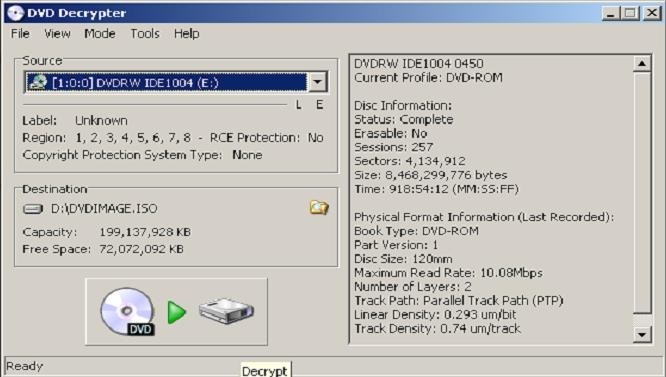This screenshot has height=377, width=666.
Task: Select the [1:0:0] DVDRW IDE1004 (E:) drive entry
Action: point(166,82)
